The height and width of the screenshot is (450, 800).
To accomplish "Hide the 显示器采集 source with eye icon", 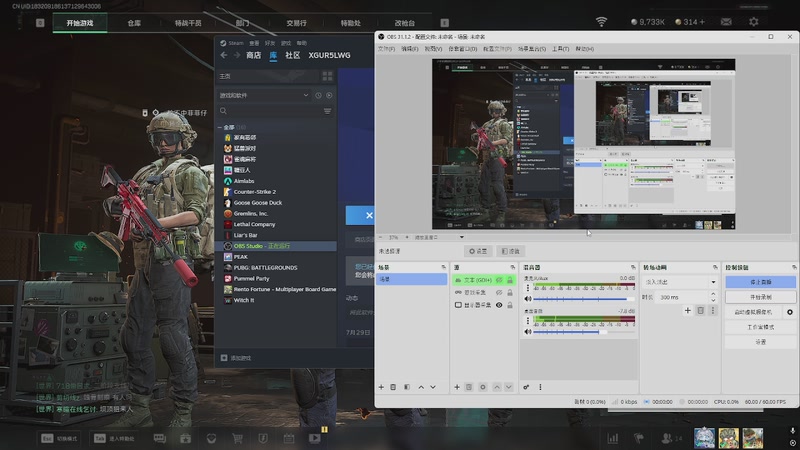I will [x=499, y=305].
